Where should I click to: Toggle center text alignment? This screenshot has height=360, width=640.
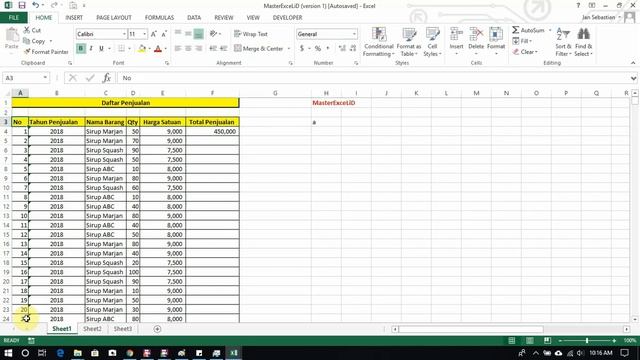point(188,49)
